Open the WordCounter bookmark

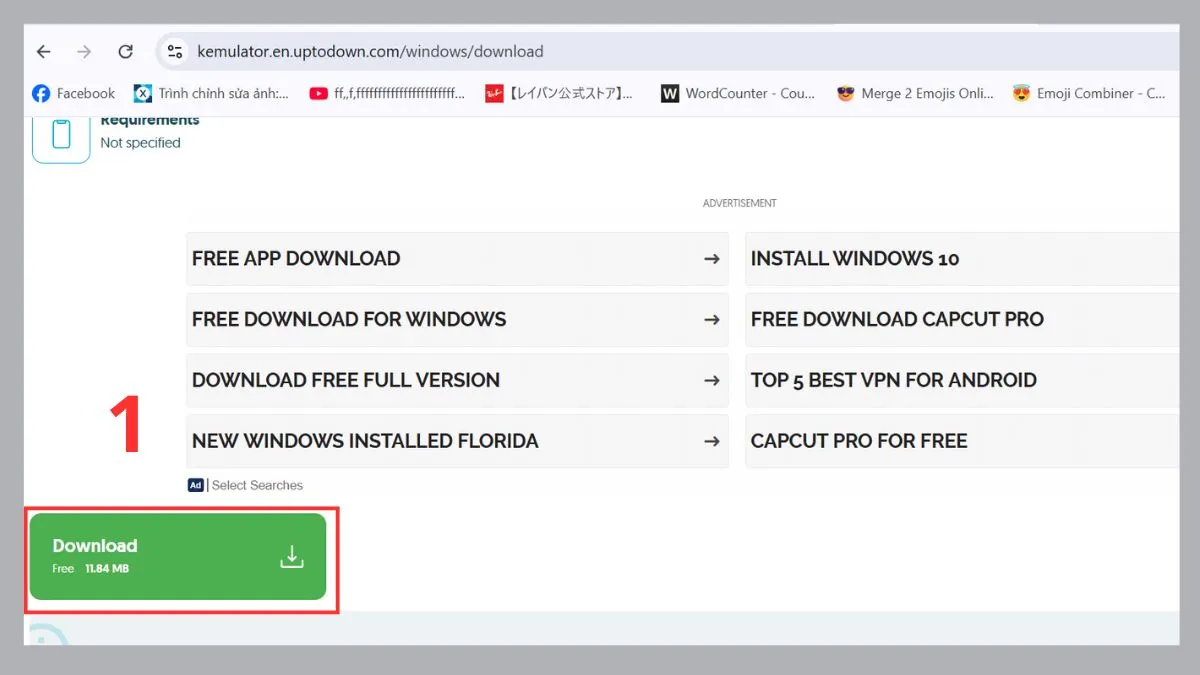(x=738, y=93)
